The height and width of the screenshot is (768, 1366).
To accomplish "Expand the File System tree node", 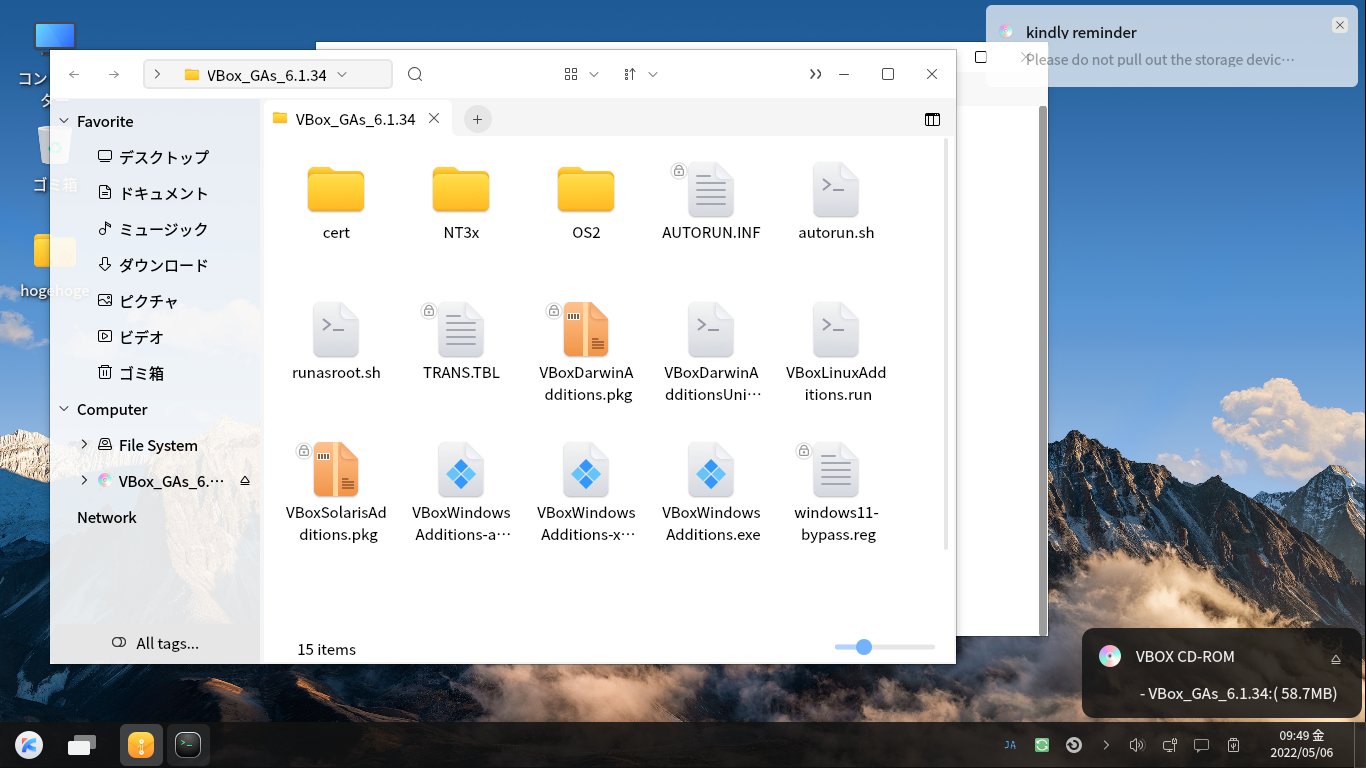I will tap(84, 445).
